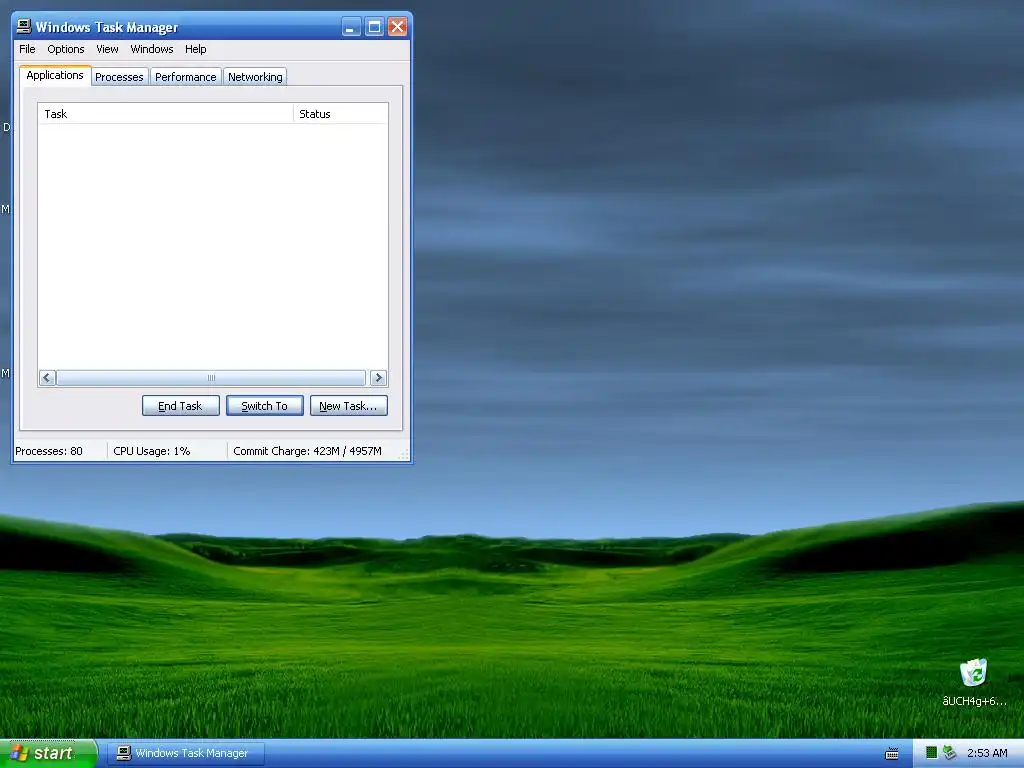
Task: Click the right scroll arrow in task list
Action: tap(378, 378)
